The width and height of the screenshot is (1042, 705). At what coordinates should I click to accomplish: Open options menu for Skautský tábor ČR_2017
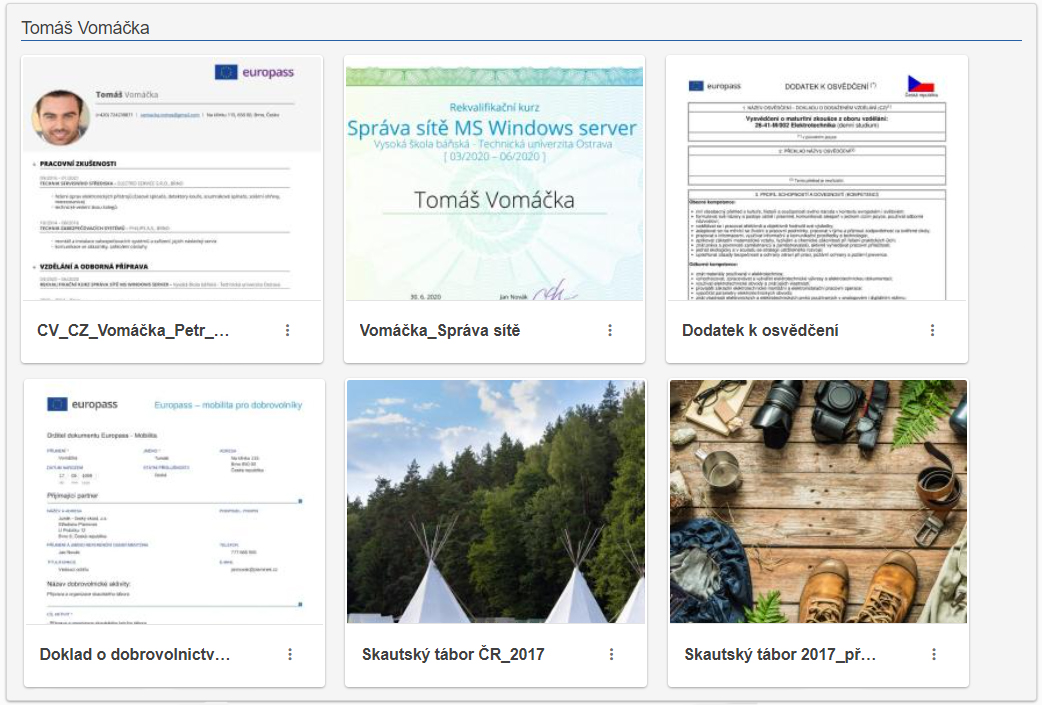click(611, 655)
